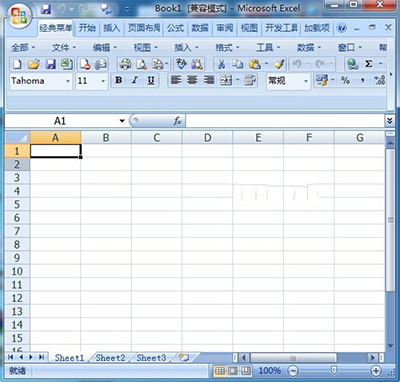Click increase decimal icon

pyautogui.click(x=379, y=80)
